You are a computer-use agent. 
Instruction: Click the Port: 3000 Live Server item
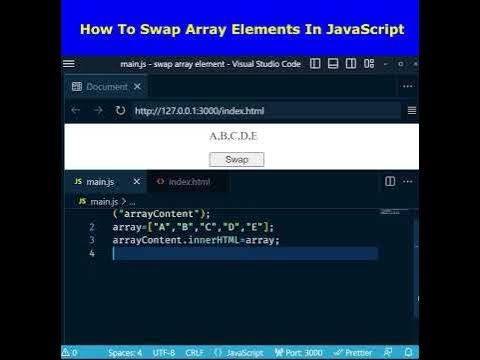[298, 353]
